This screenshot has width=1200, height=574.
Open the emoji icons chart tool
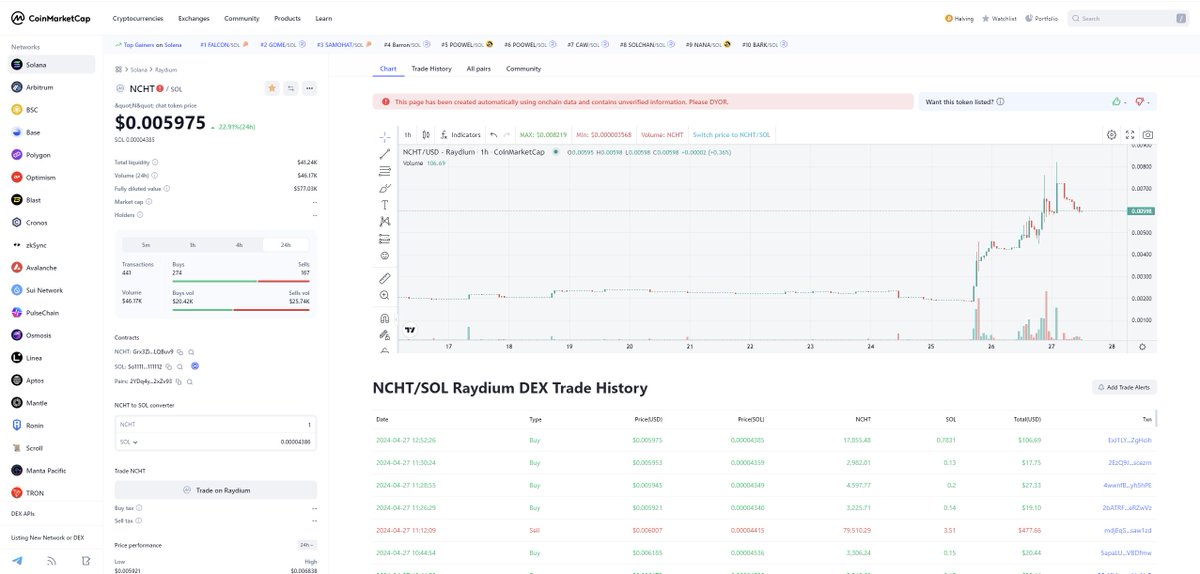tap(385, 256)
